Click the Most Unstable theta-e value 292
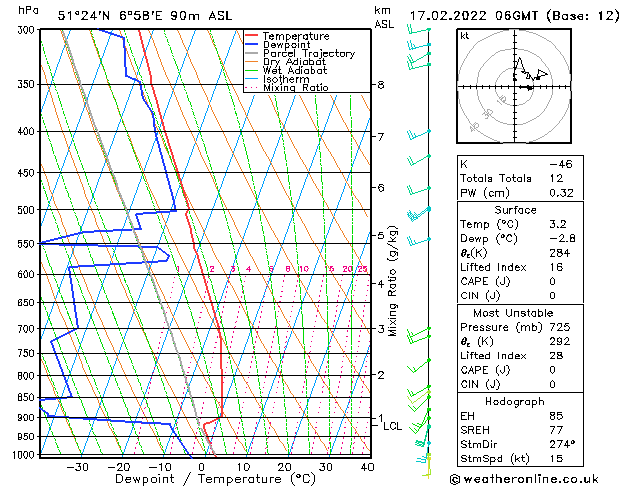Image resolution: width=629 pixels, height=486 pixels. click(x=560, y=341)
